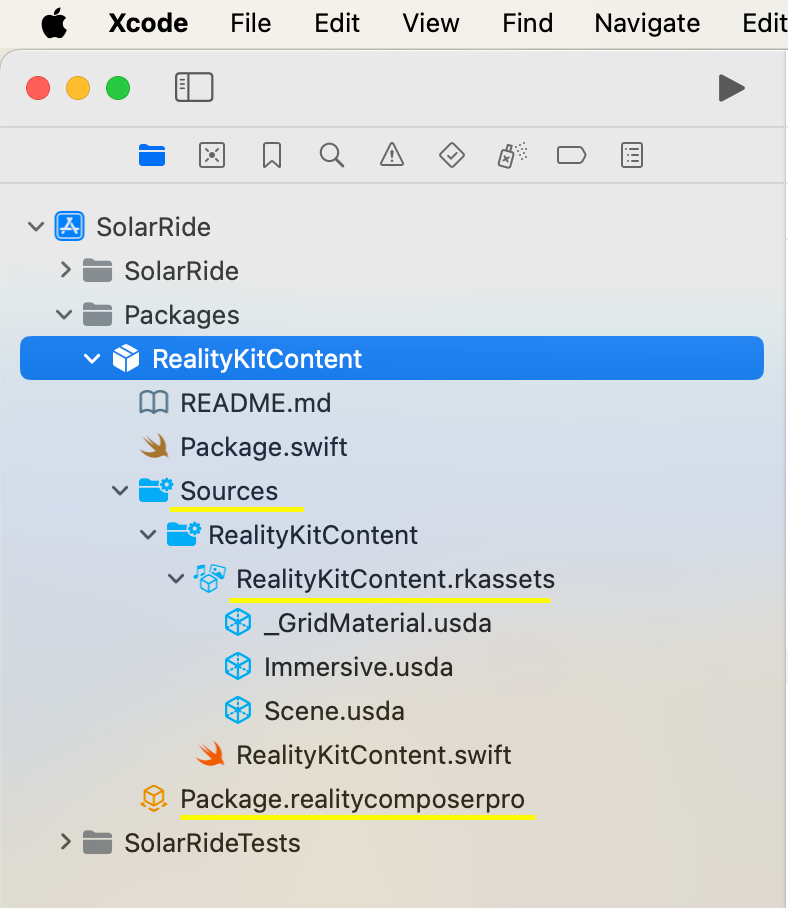Screen dimensions: 788x908
Task: Toggle the navigator sidebar visibility
Action: 194,88
